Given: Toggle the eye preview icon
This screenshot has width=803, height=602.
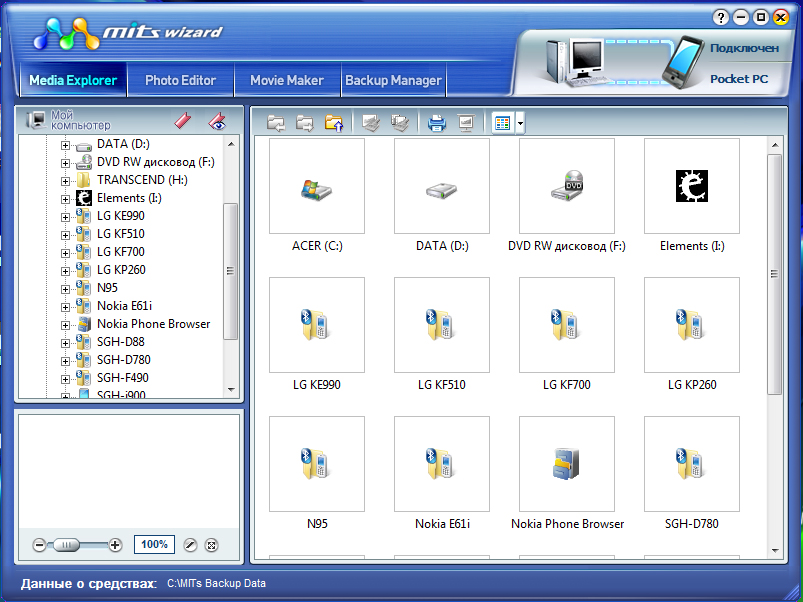Looking at the screenshot, I should coord(217,121).
